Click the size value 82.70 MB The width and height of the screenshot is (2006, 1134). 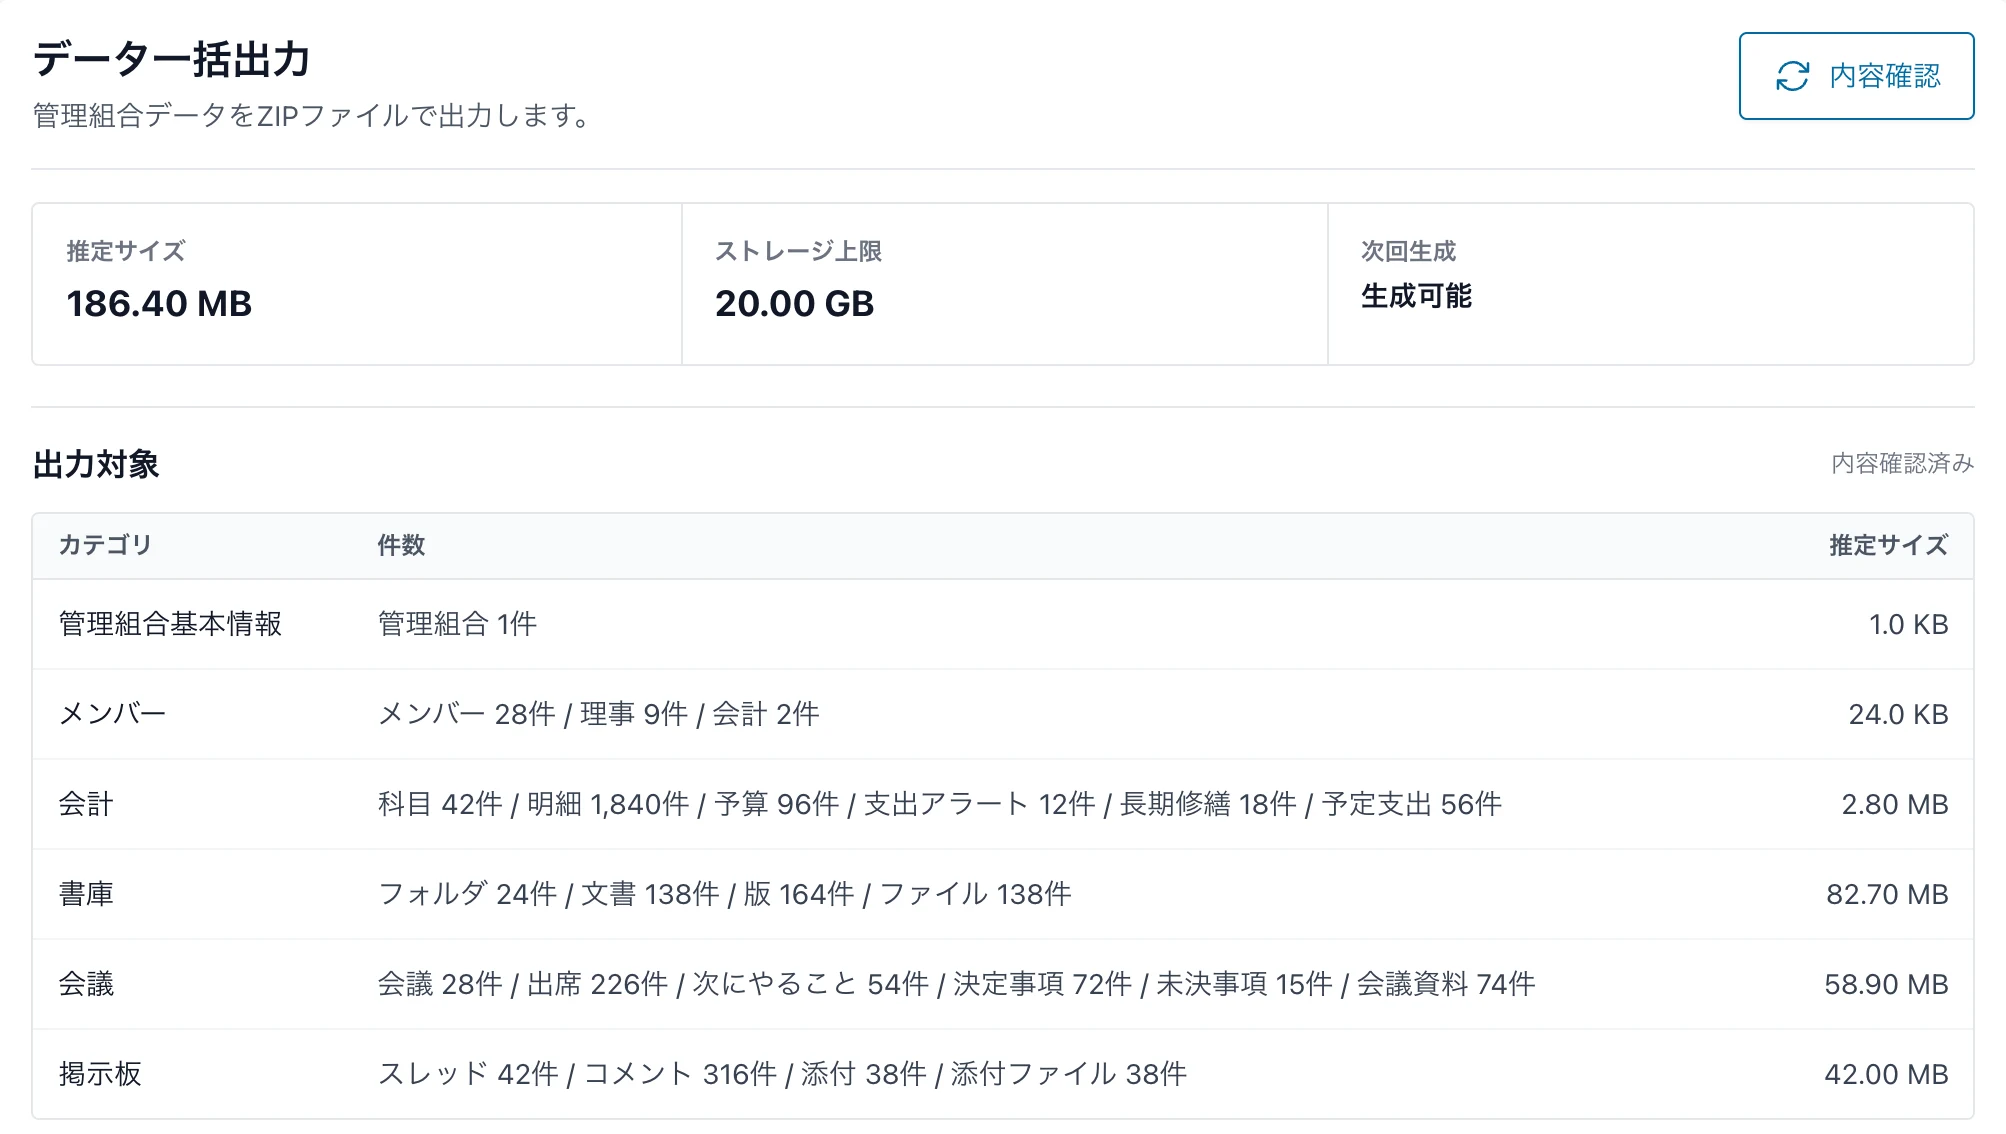coord(1887,894)
